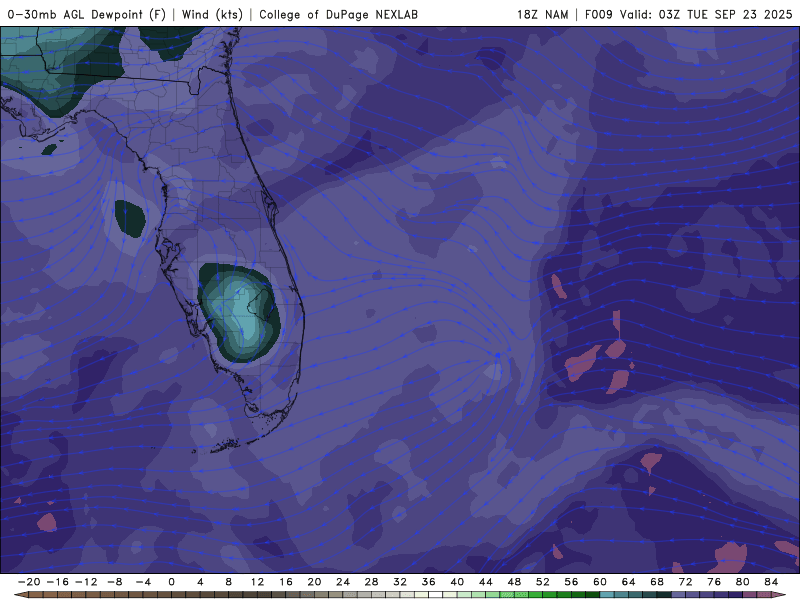Click the '68' label on the color scale

pos(657,582)
